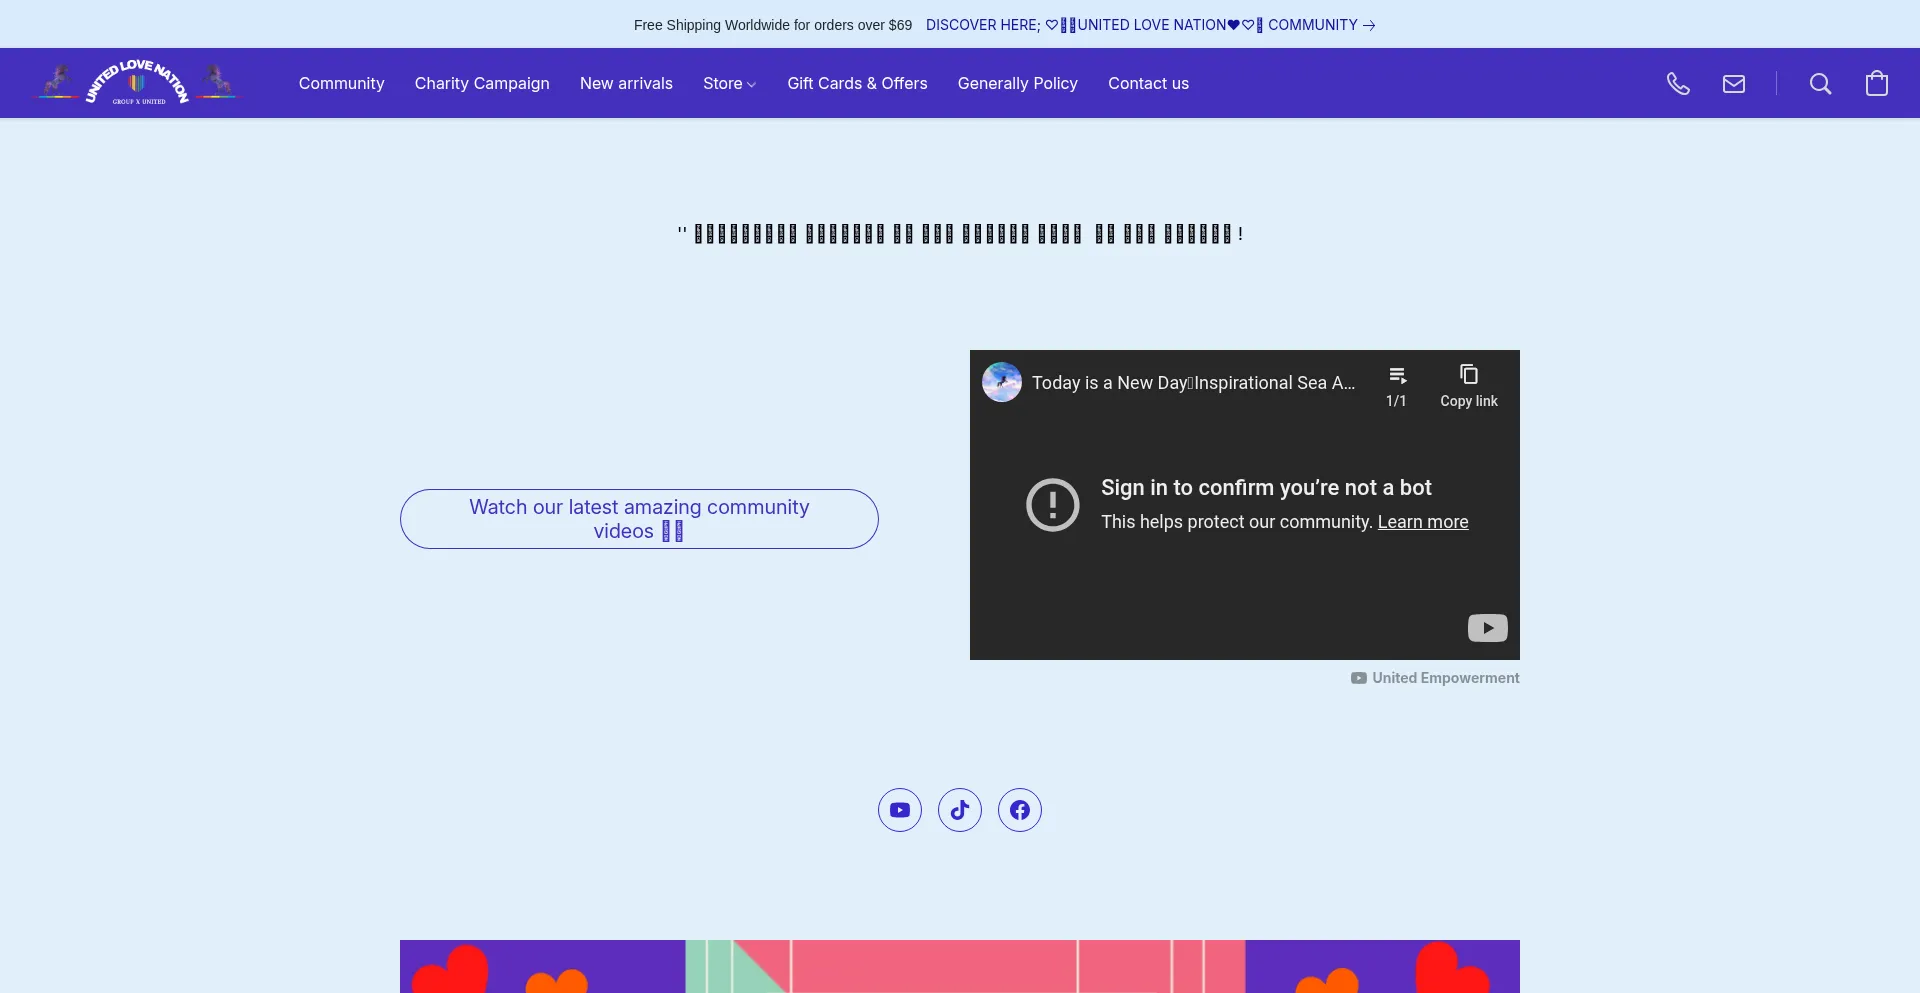Viewport: 1920px width, 993px height.
Task: Open Gift Cards & Offers page
Action: [857, 83]
